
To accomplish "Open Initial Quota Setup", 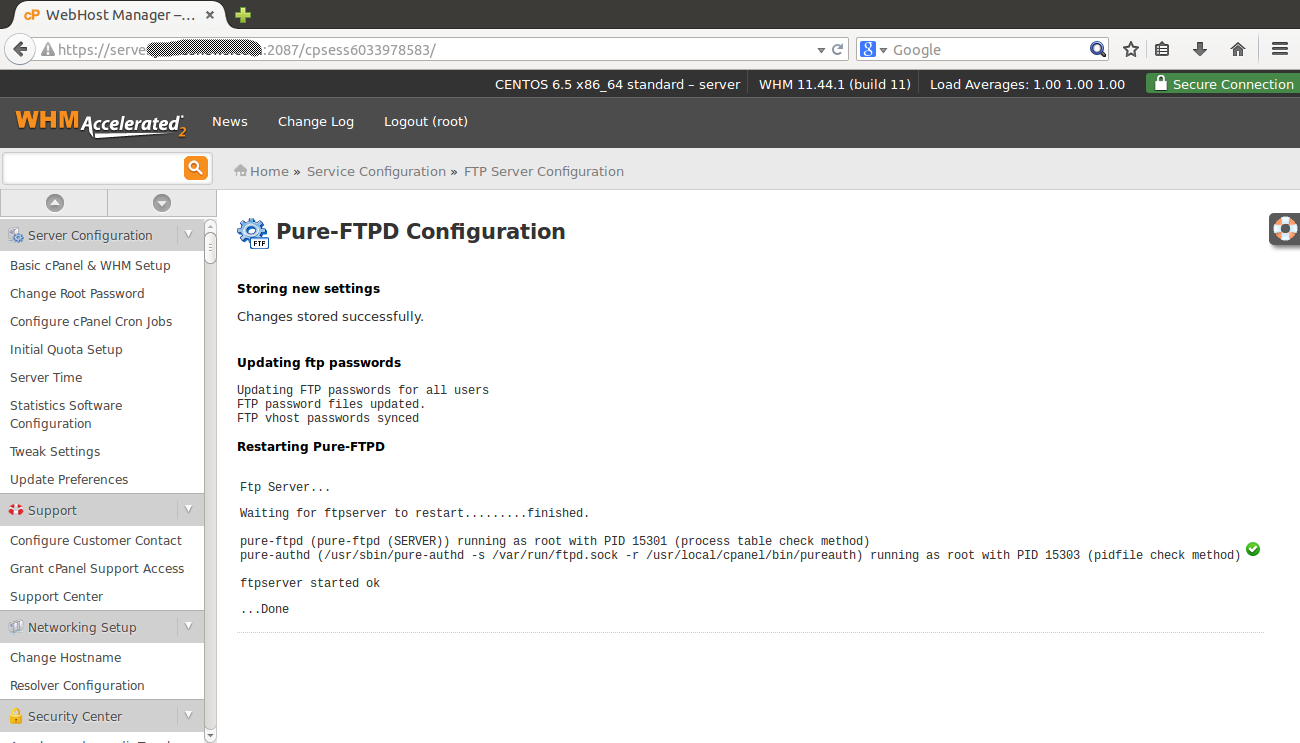I will point(66,349).
